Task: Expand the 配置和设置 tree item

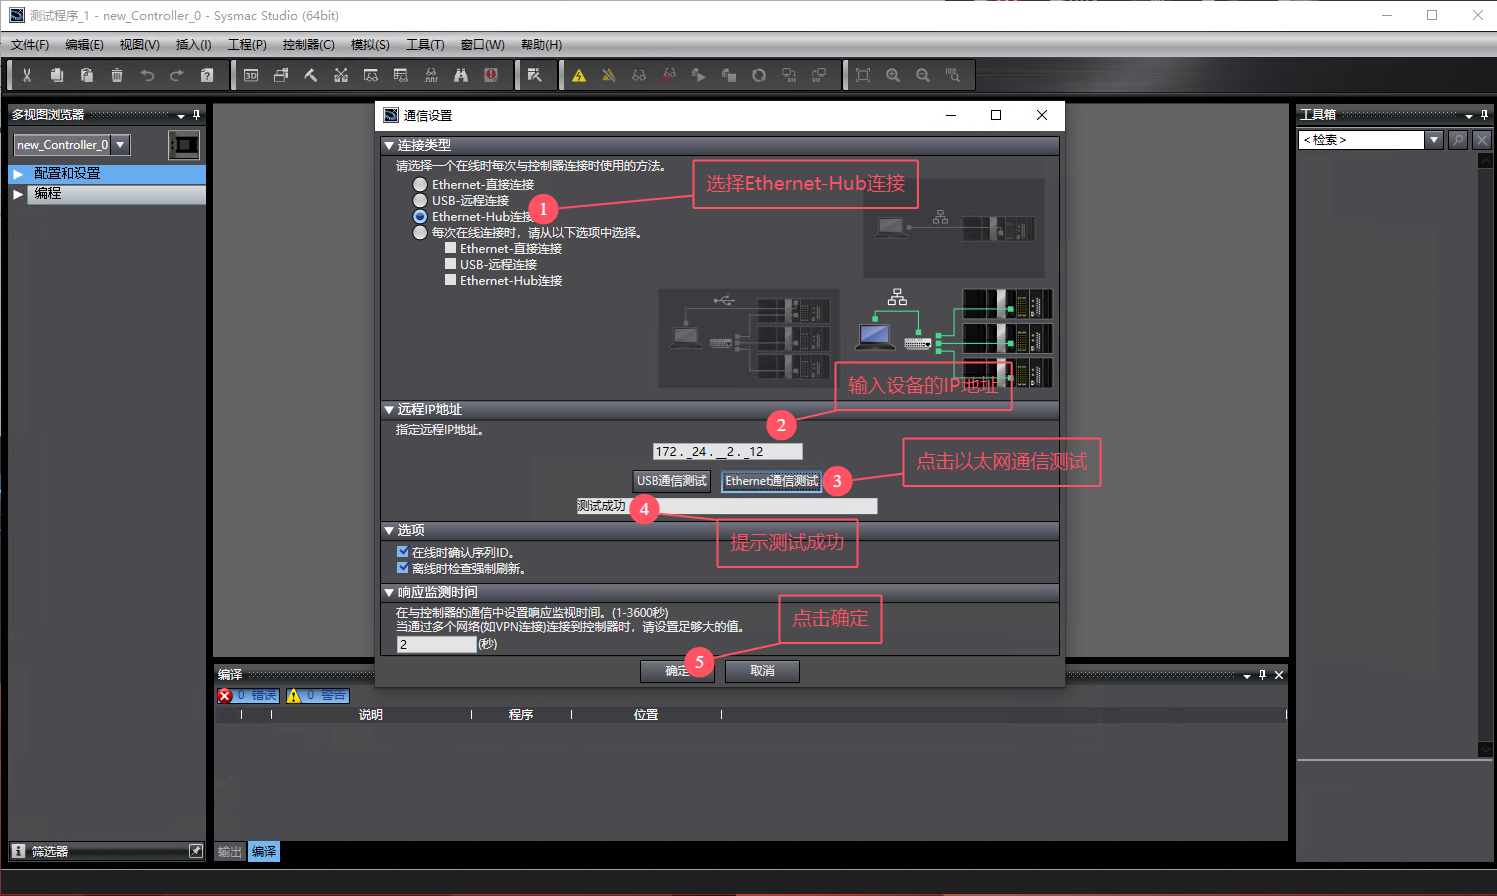Action: [18, 174]
